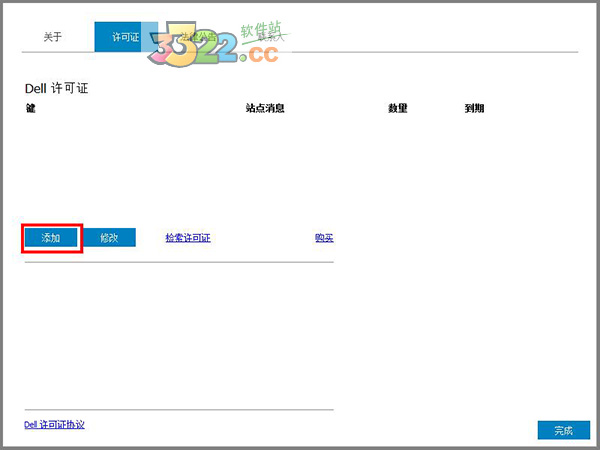Click the Dell 许可证 heading
The image size is (600, 450).
coord(57,88)
